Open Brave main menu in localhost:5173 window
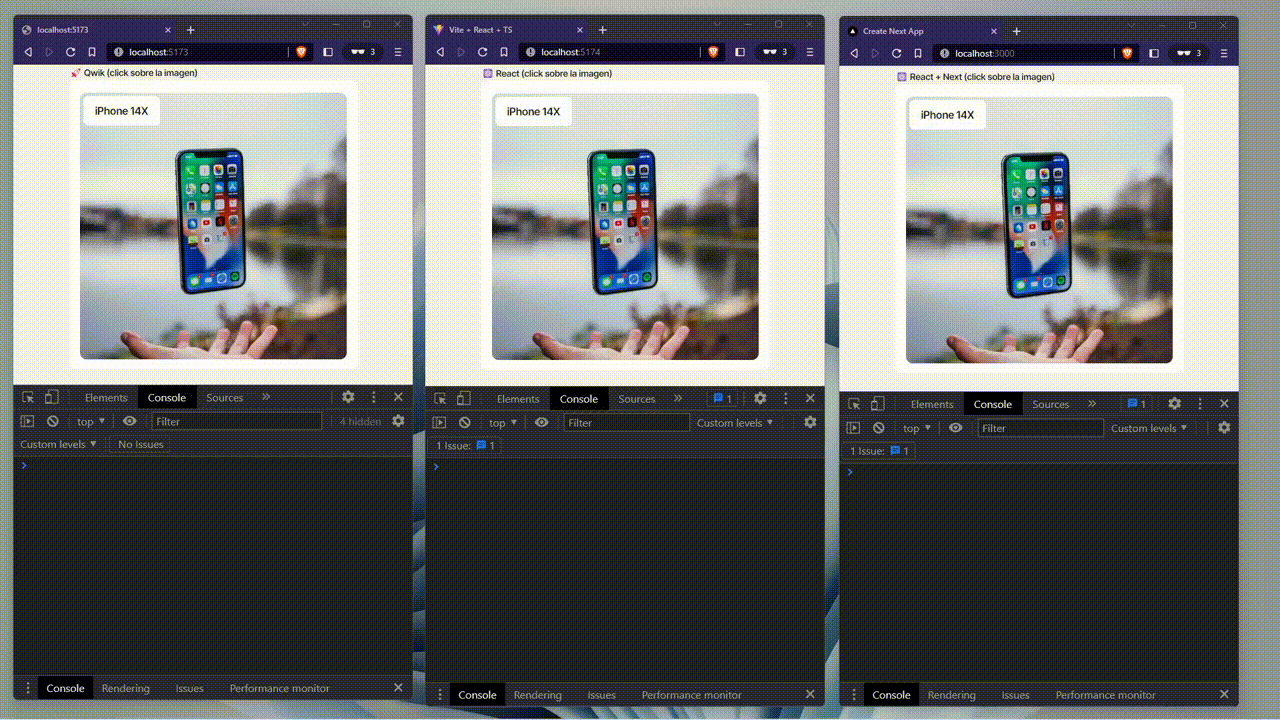1280x720 pixels. pos(398,52)
